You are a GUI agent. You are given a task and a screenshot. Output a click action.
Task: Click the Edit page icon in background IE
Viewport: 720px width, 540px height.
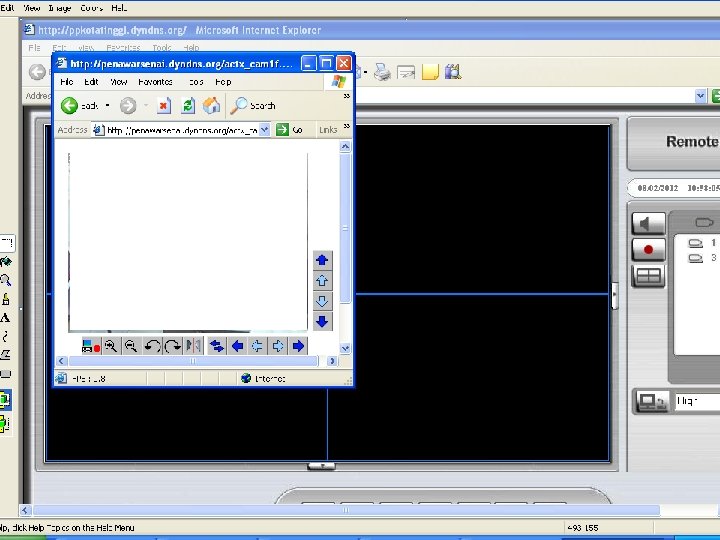[406, 72]
